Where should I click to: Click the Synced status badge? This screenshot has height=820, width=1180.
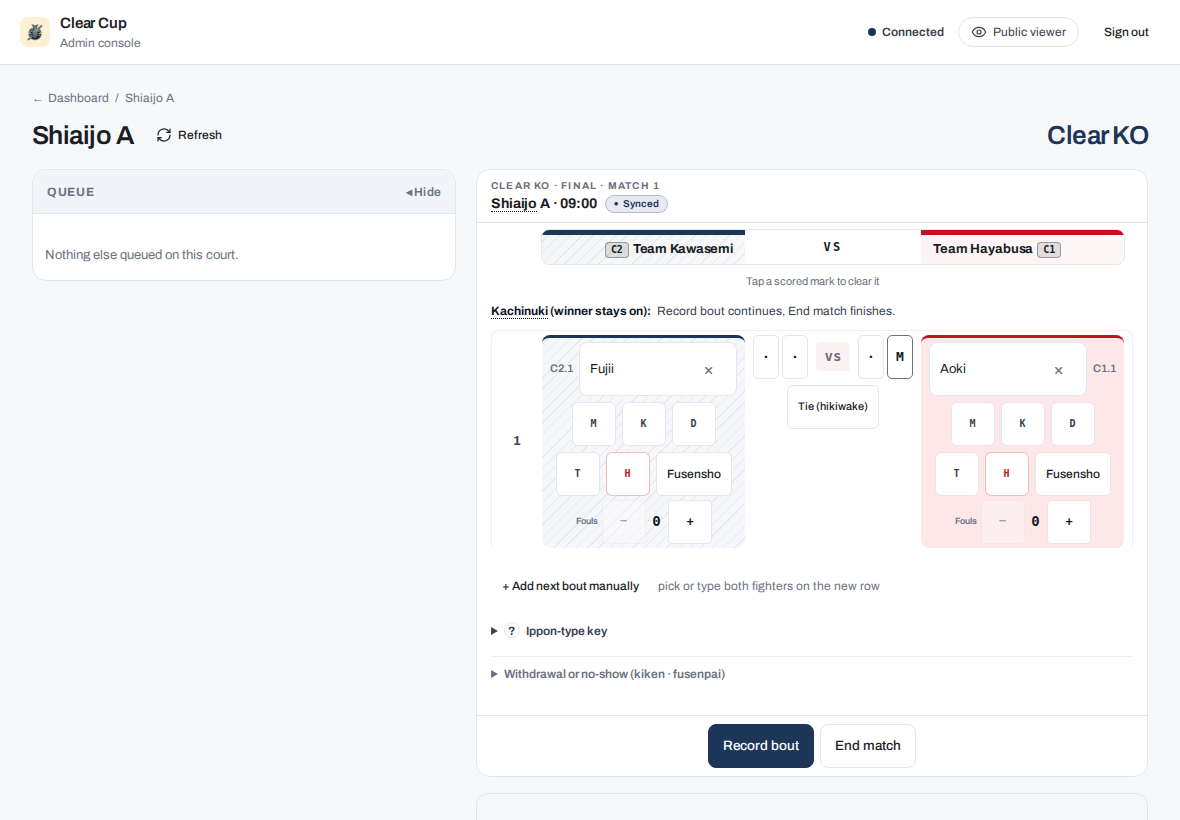636,204
